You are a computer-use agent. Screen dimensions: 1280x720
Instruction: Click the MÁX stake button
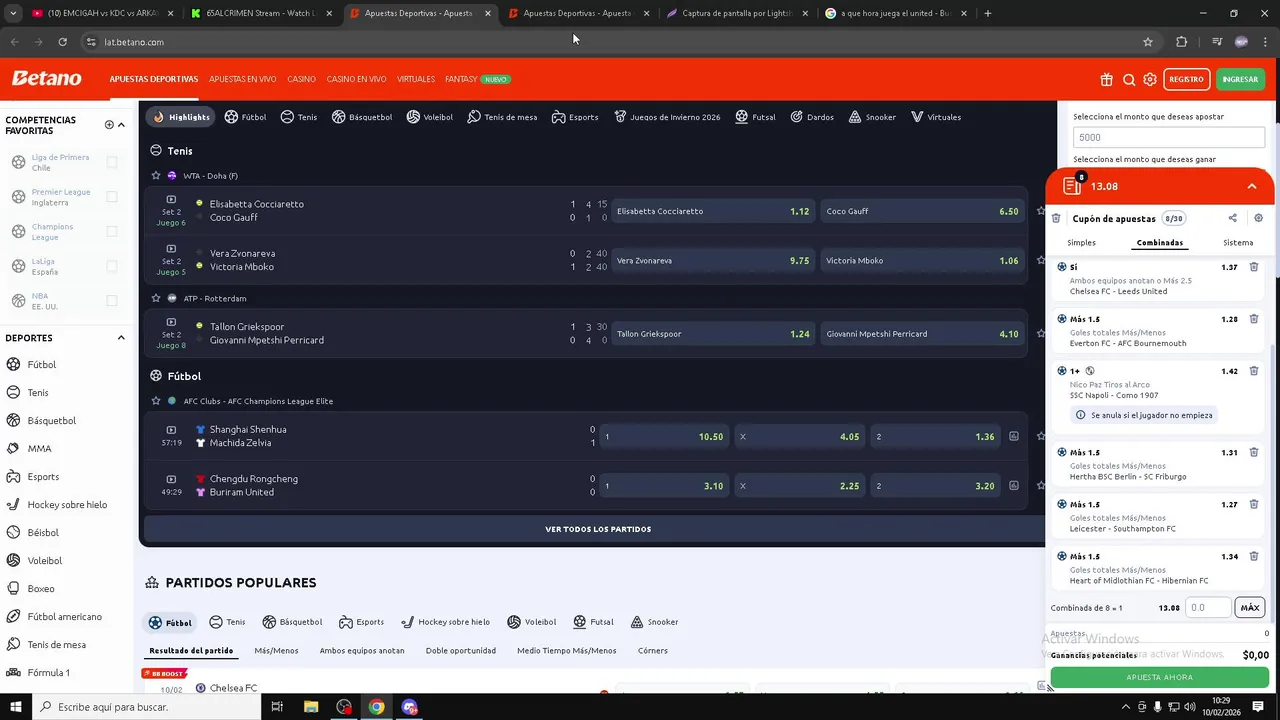pos(1250,607)
